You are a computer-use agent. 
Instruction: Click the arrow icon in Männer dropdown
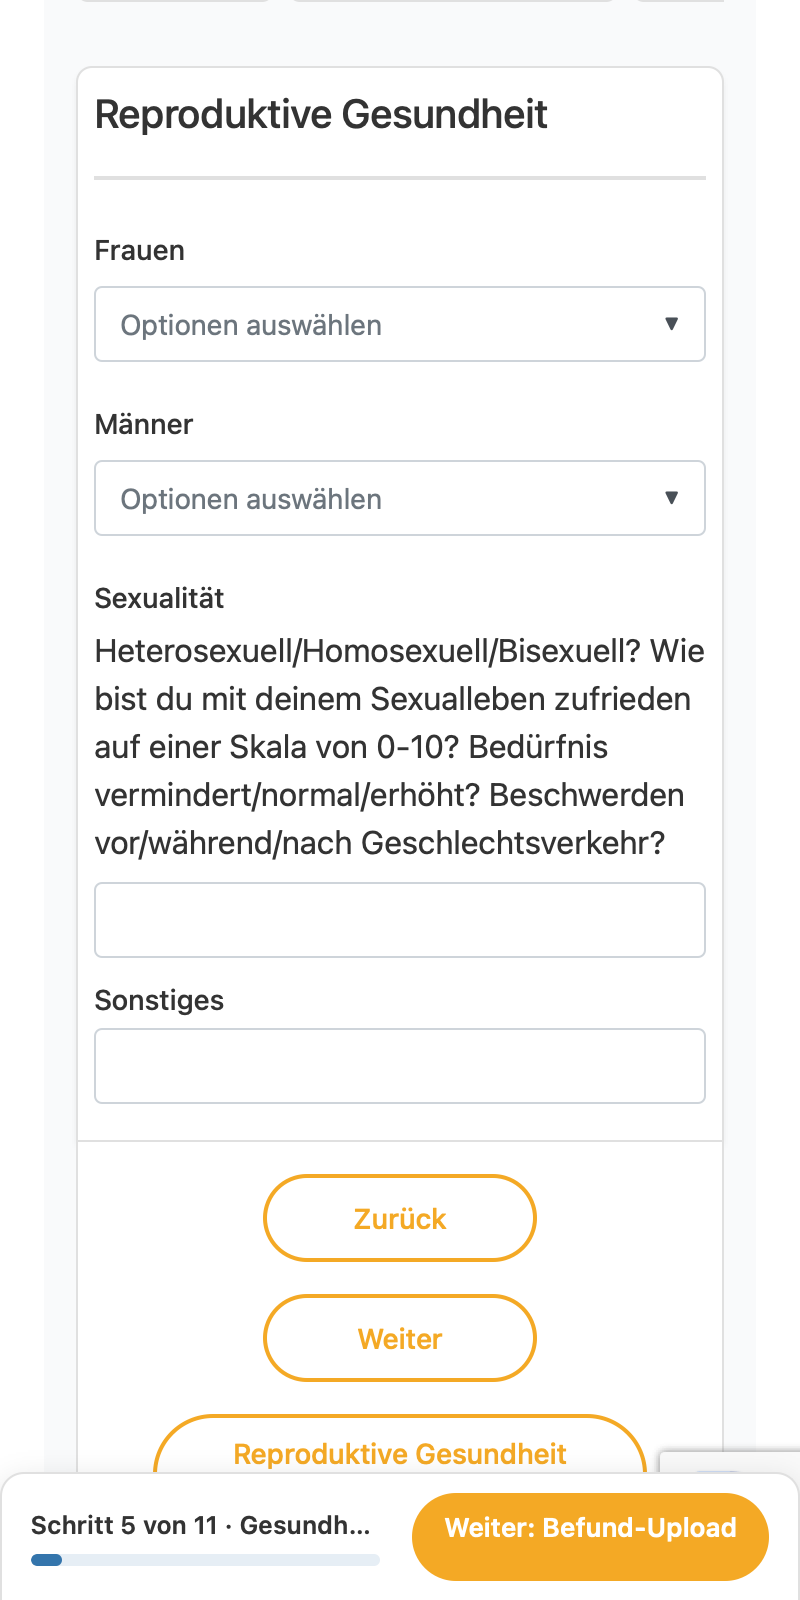[672, 498]
